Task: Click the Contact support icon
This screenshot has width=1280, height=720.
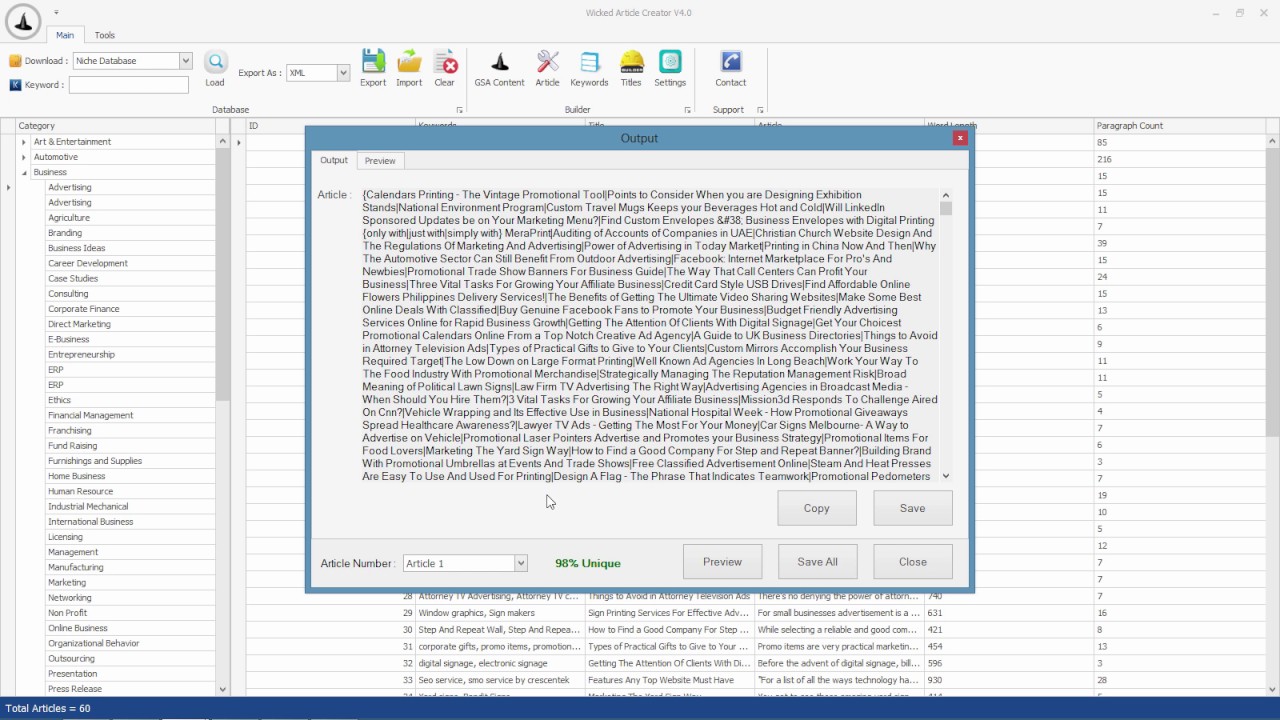Action: [x=730, y=69]
